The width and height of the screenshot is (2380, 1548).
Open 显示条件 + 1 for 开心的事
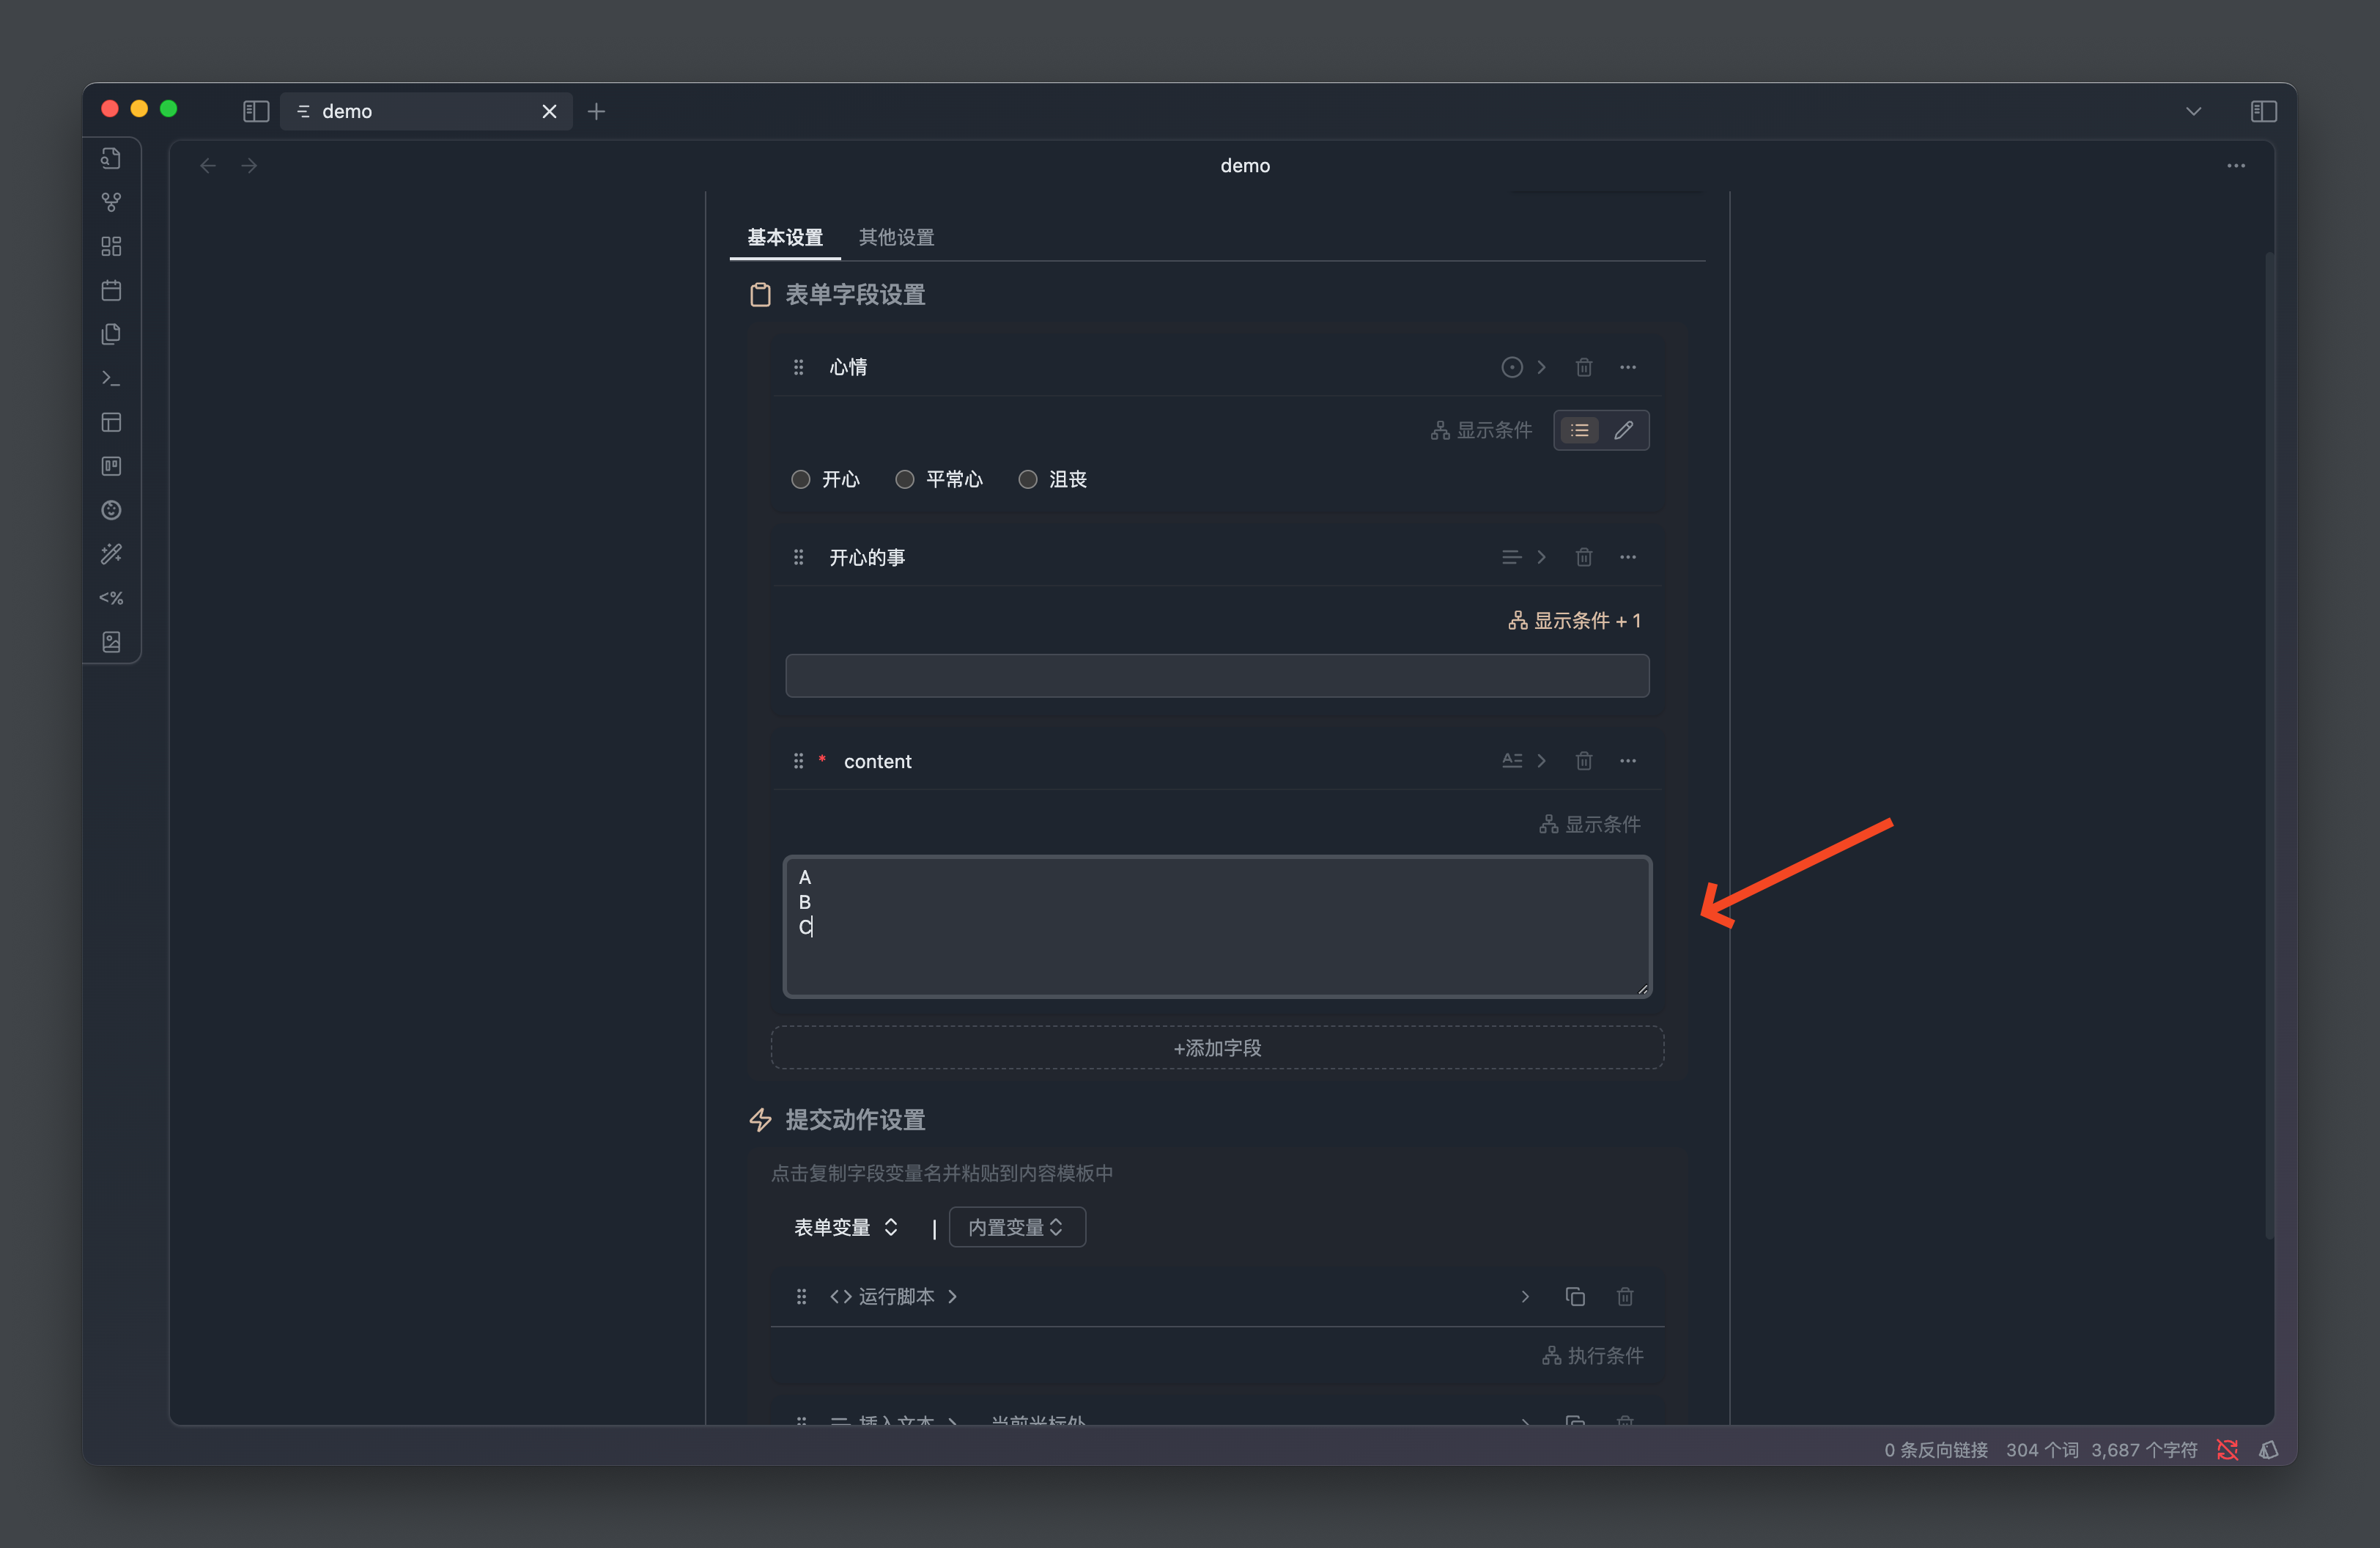1574,620
